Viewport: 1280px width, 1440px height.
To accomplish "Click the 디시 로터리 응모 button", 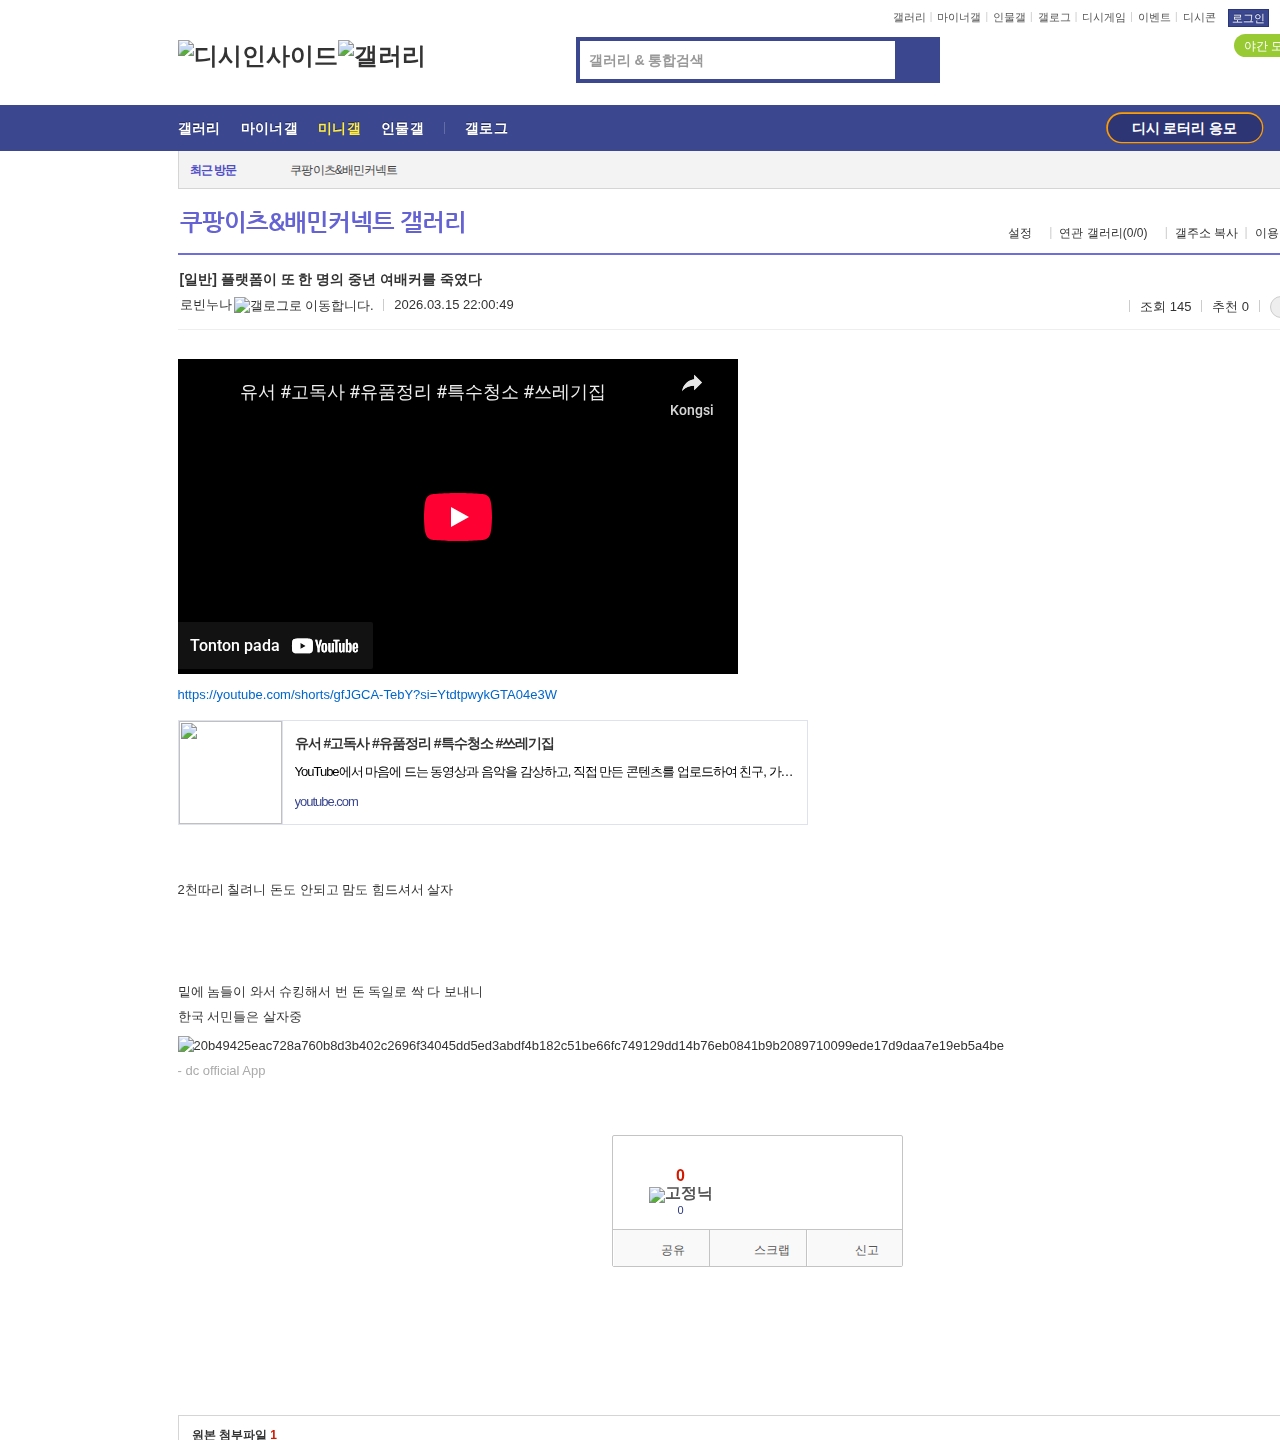I will point(1184,128).
